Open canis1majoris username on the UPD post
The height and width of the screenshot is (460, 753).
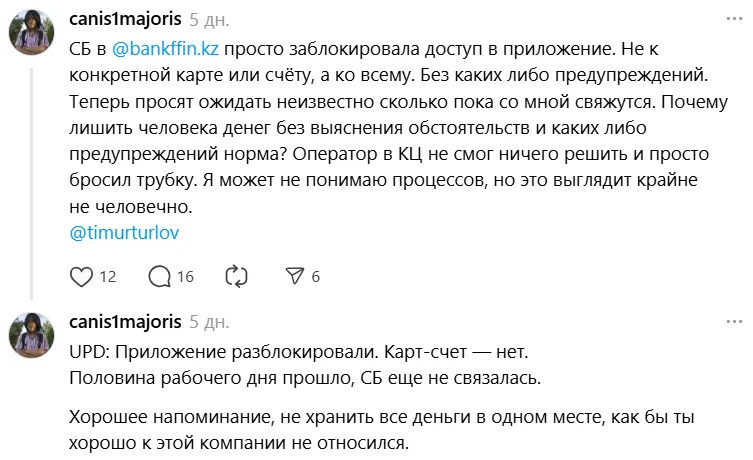126,321
